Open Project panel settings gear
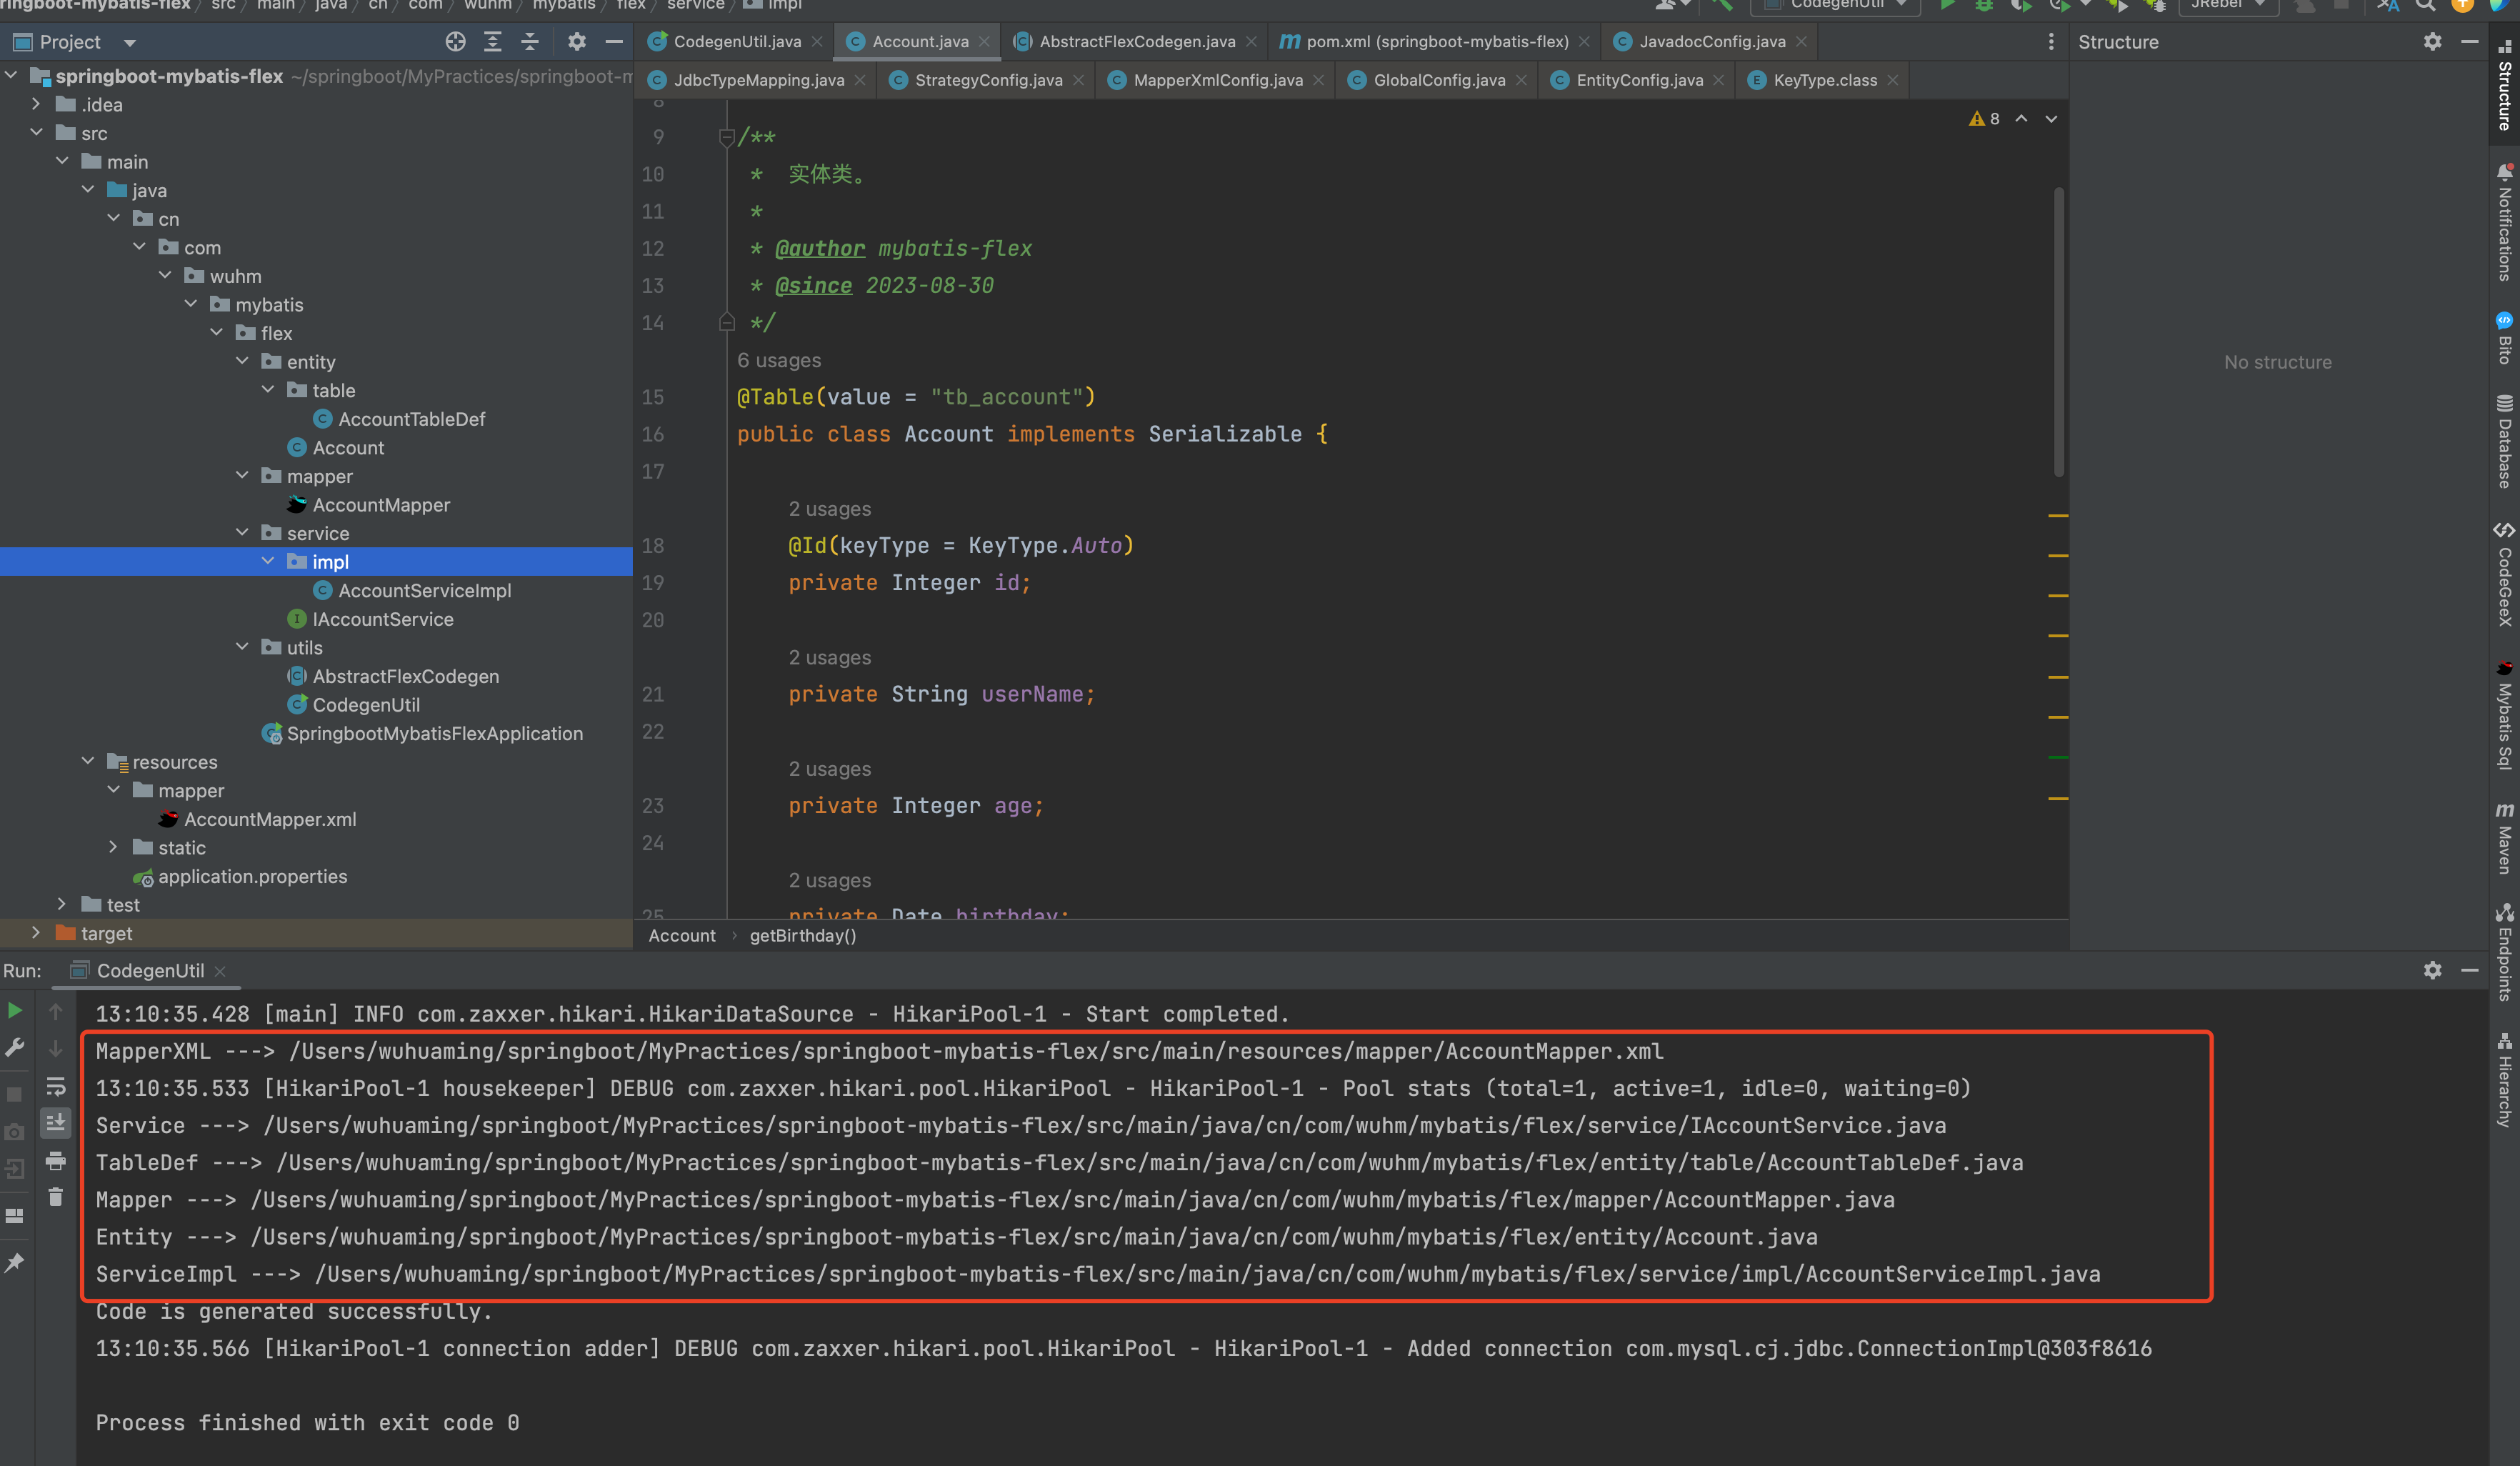This screenshot has width=2520, height=1466. coord(577,42)
